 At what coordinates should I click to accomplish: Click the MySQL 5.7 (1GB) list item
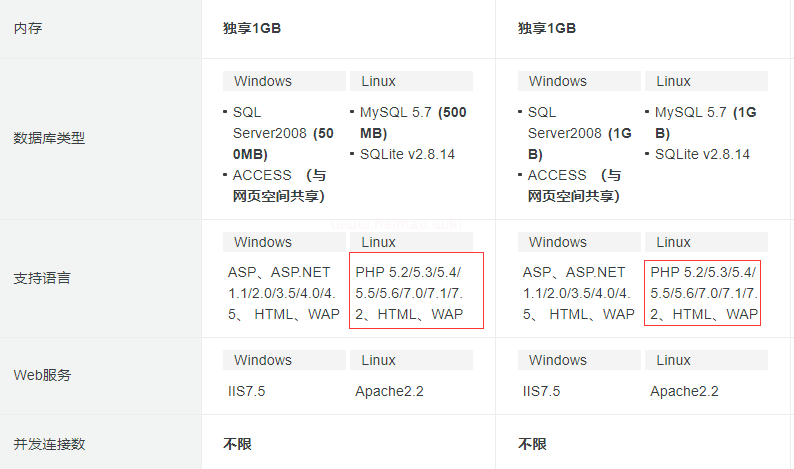(705, 122)
